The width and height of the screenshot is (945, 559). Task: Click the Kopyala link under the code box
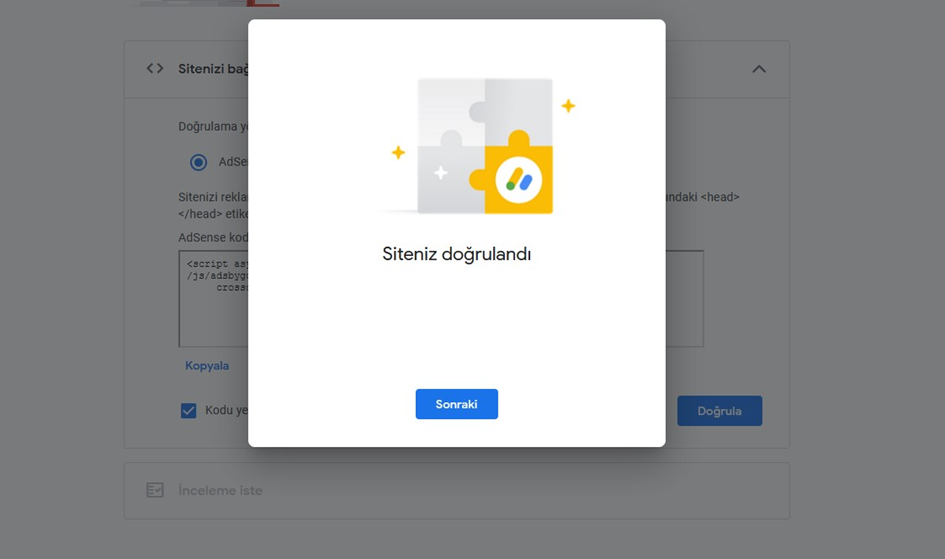tap(207, 366)
